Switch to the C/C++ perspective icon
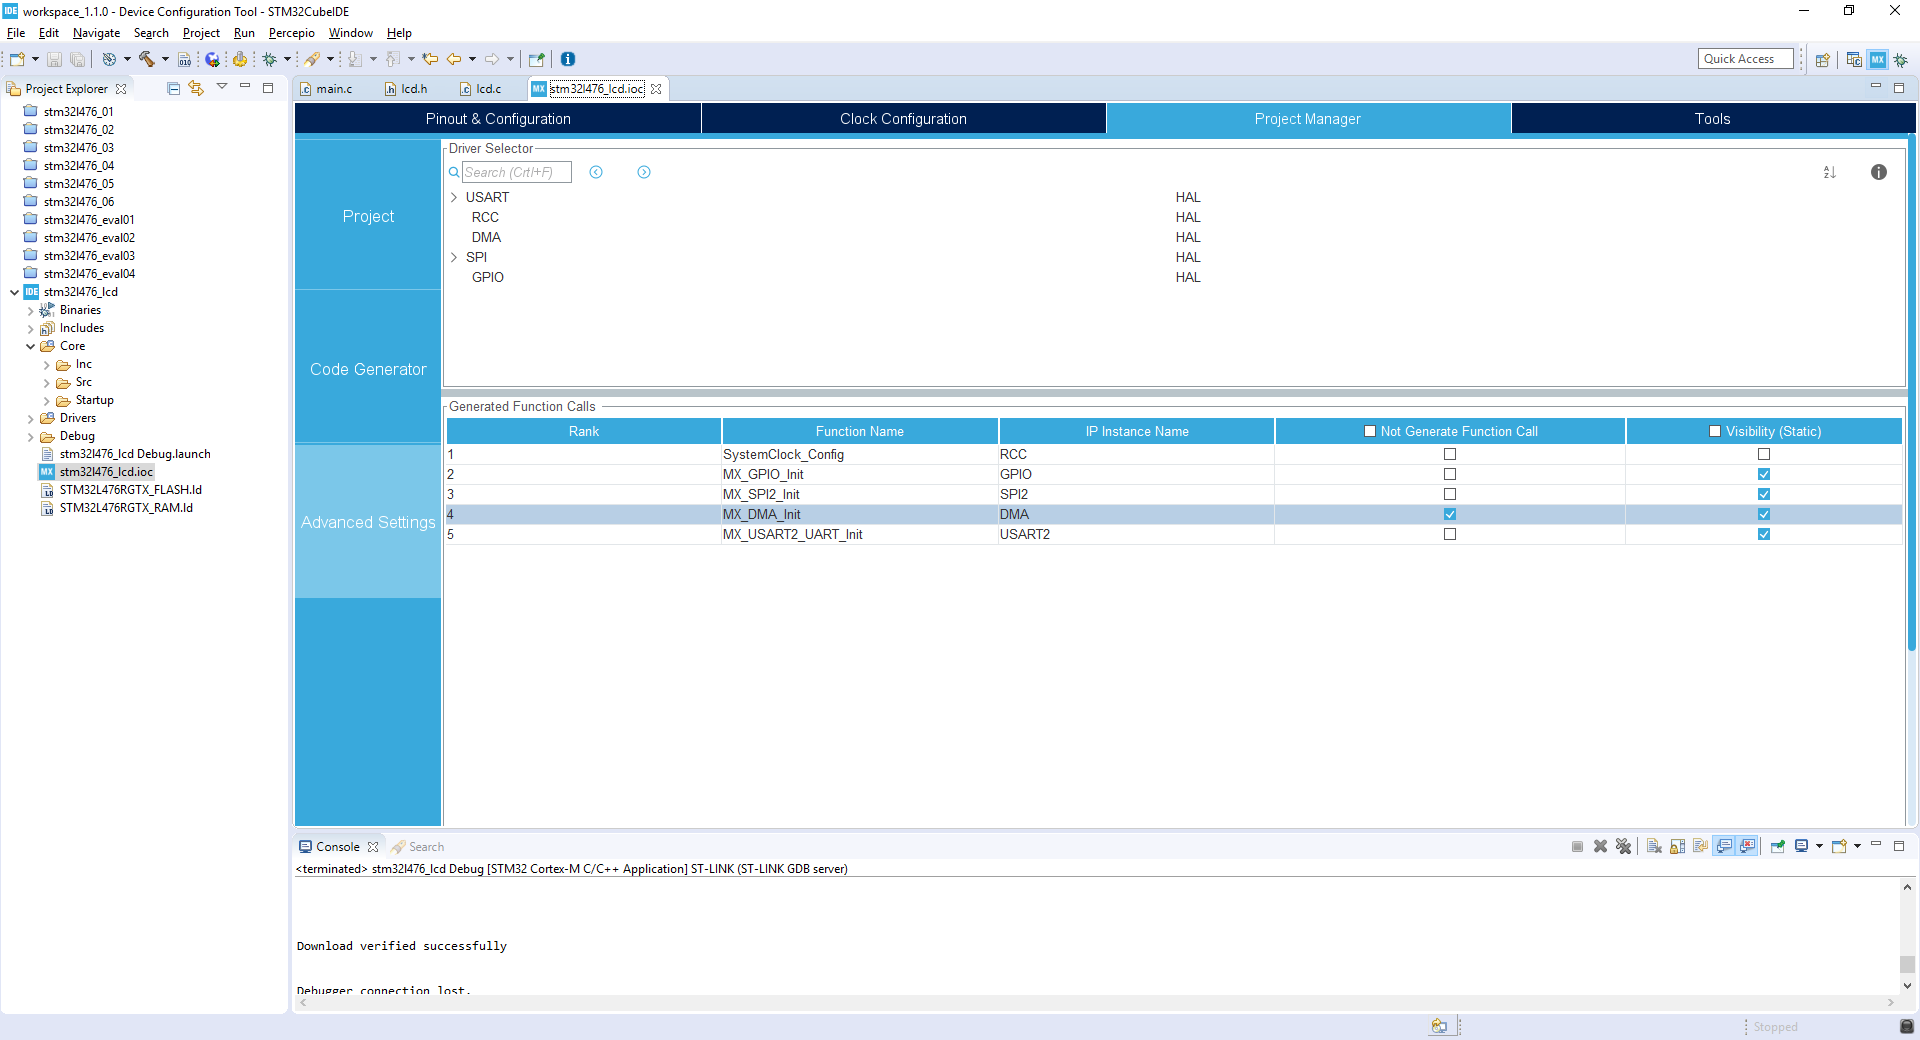 (x=1853, y=60)
